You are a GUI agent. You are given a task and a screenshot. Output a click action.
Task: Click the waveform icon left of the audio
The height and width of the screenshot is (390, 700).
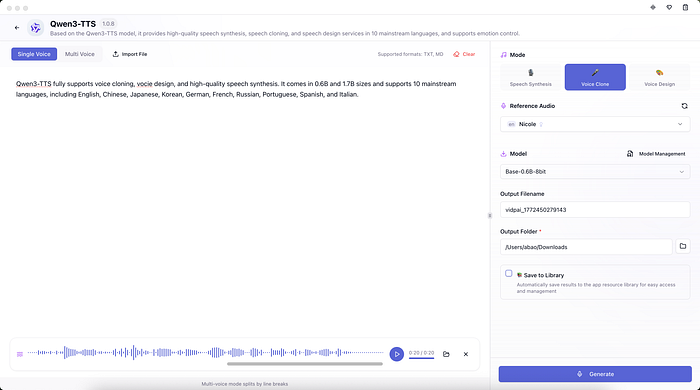(20, 354)
